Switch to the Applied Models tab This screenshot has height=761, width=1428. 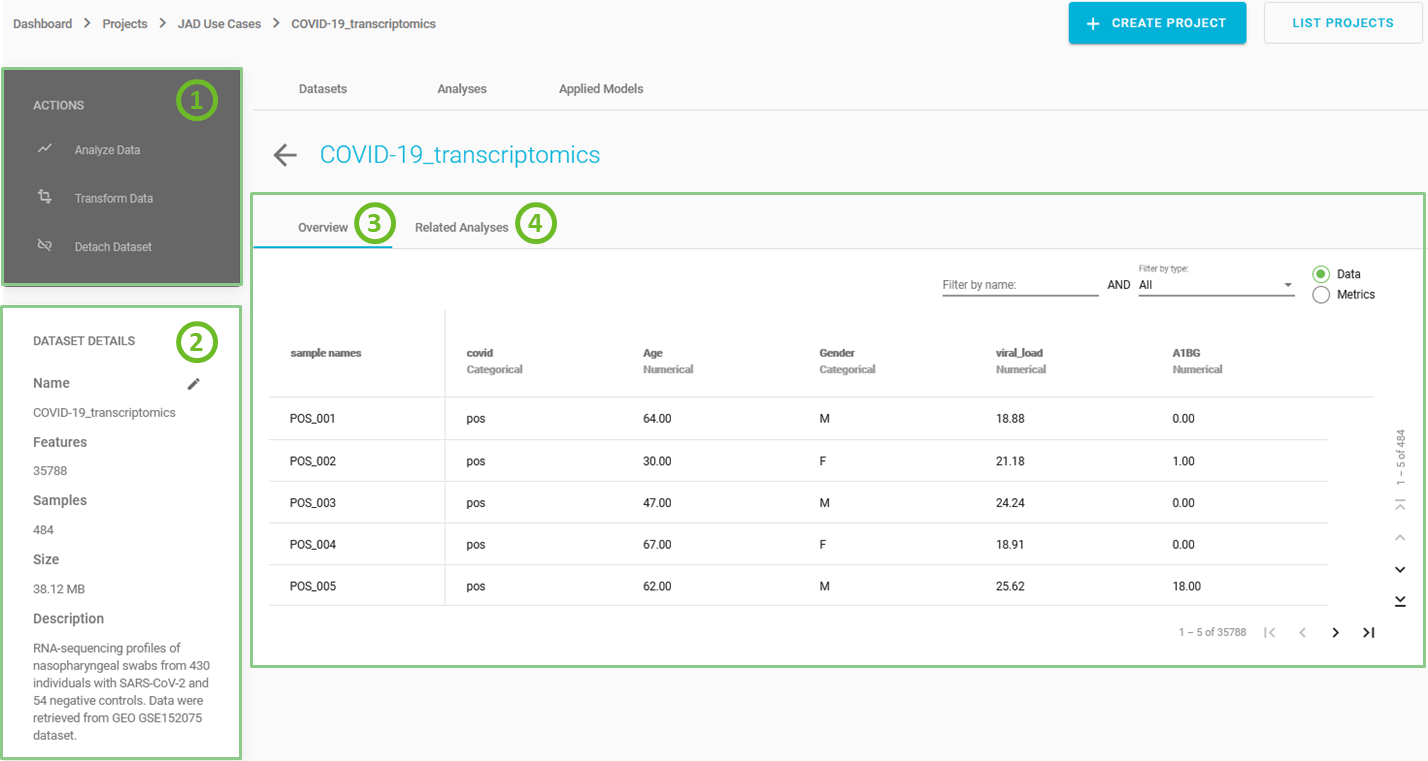pyautogui.click(x=601, y=89)
